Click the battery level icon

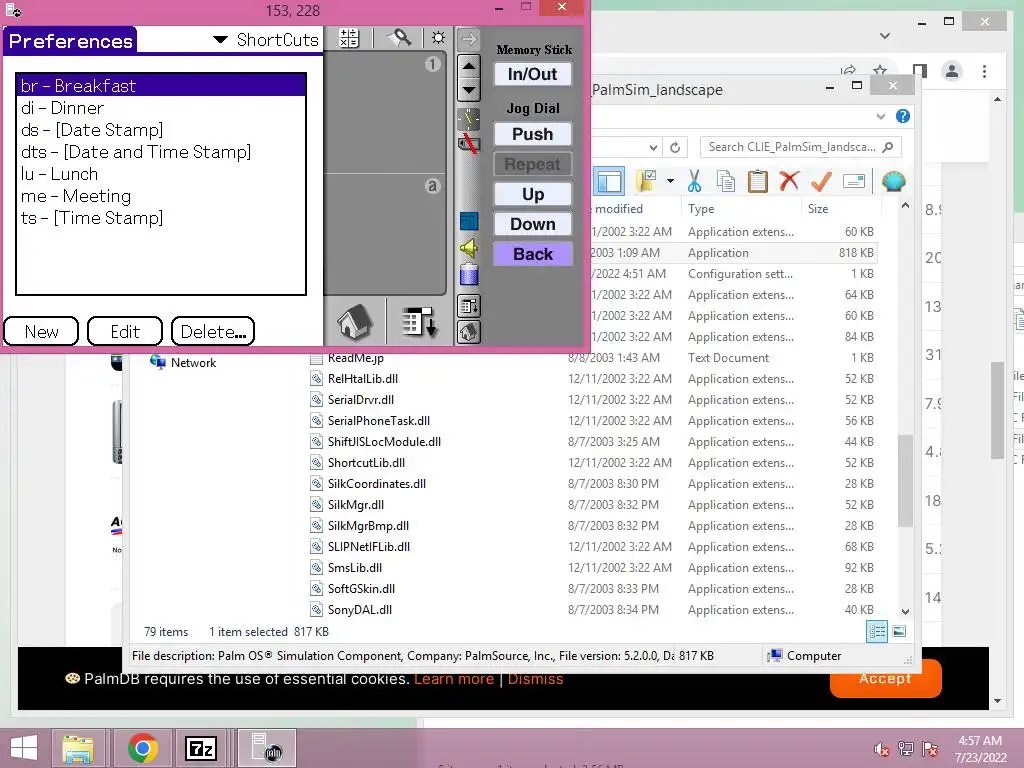click(x=469, y=274)
